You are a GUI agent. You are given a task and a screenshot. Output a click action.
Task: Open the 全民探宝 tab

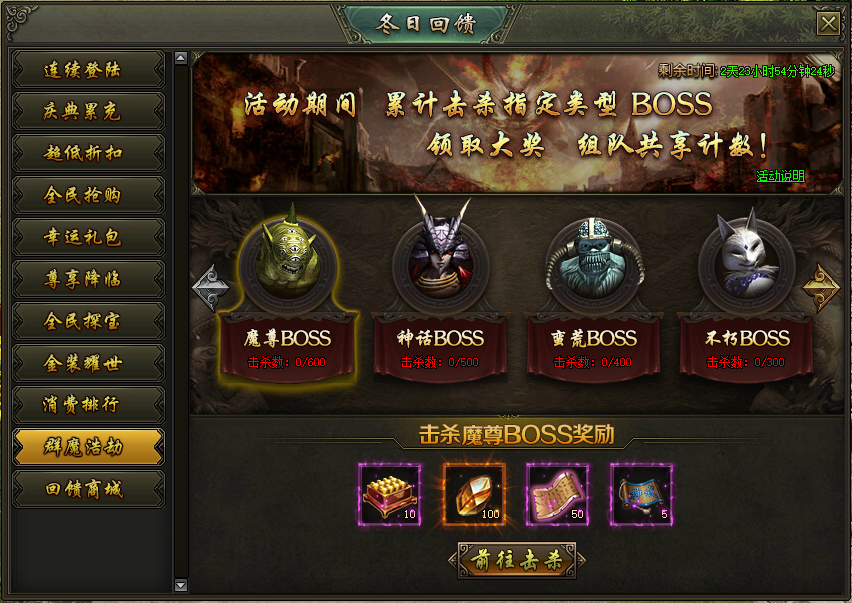coord(88,321)
